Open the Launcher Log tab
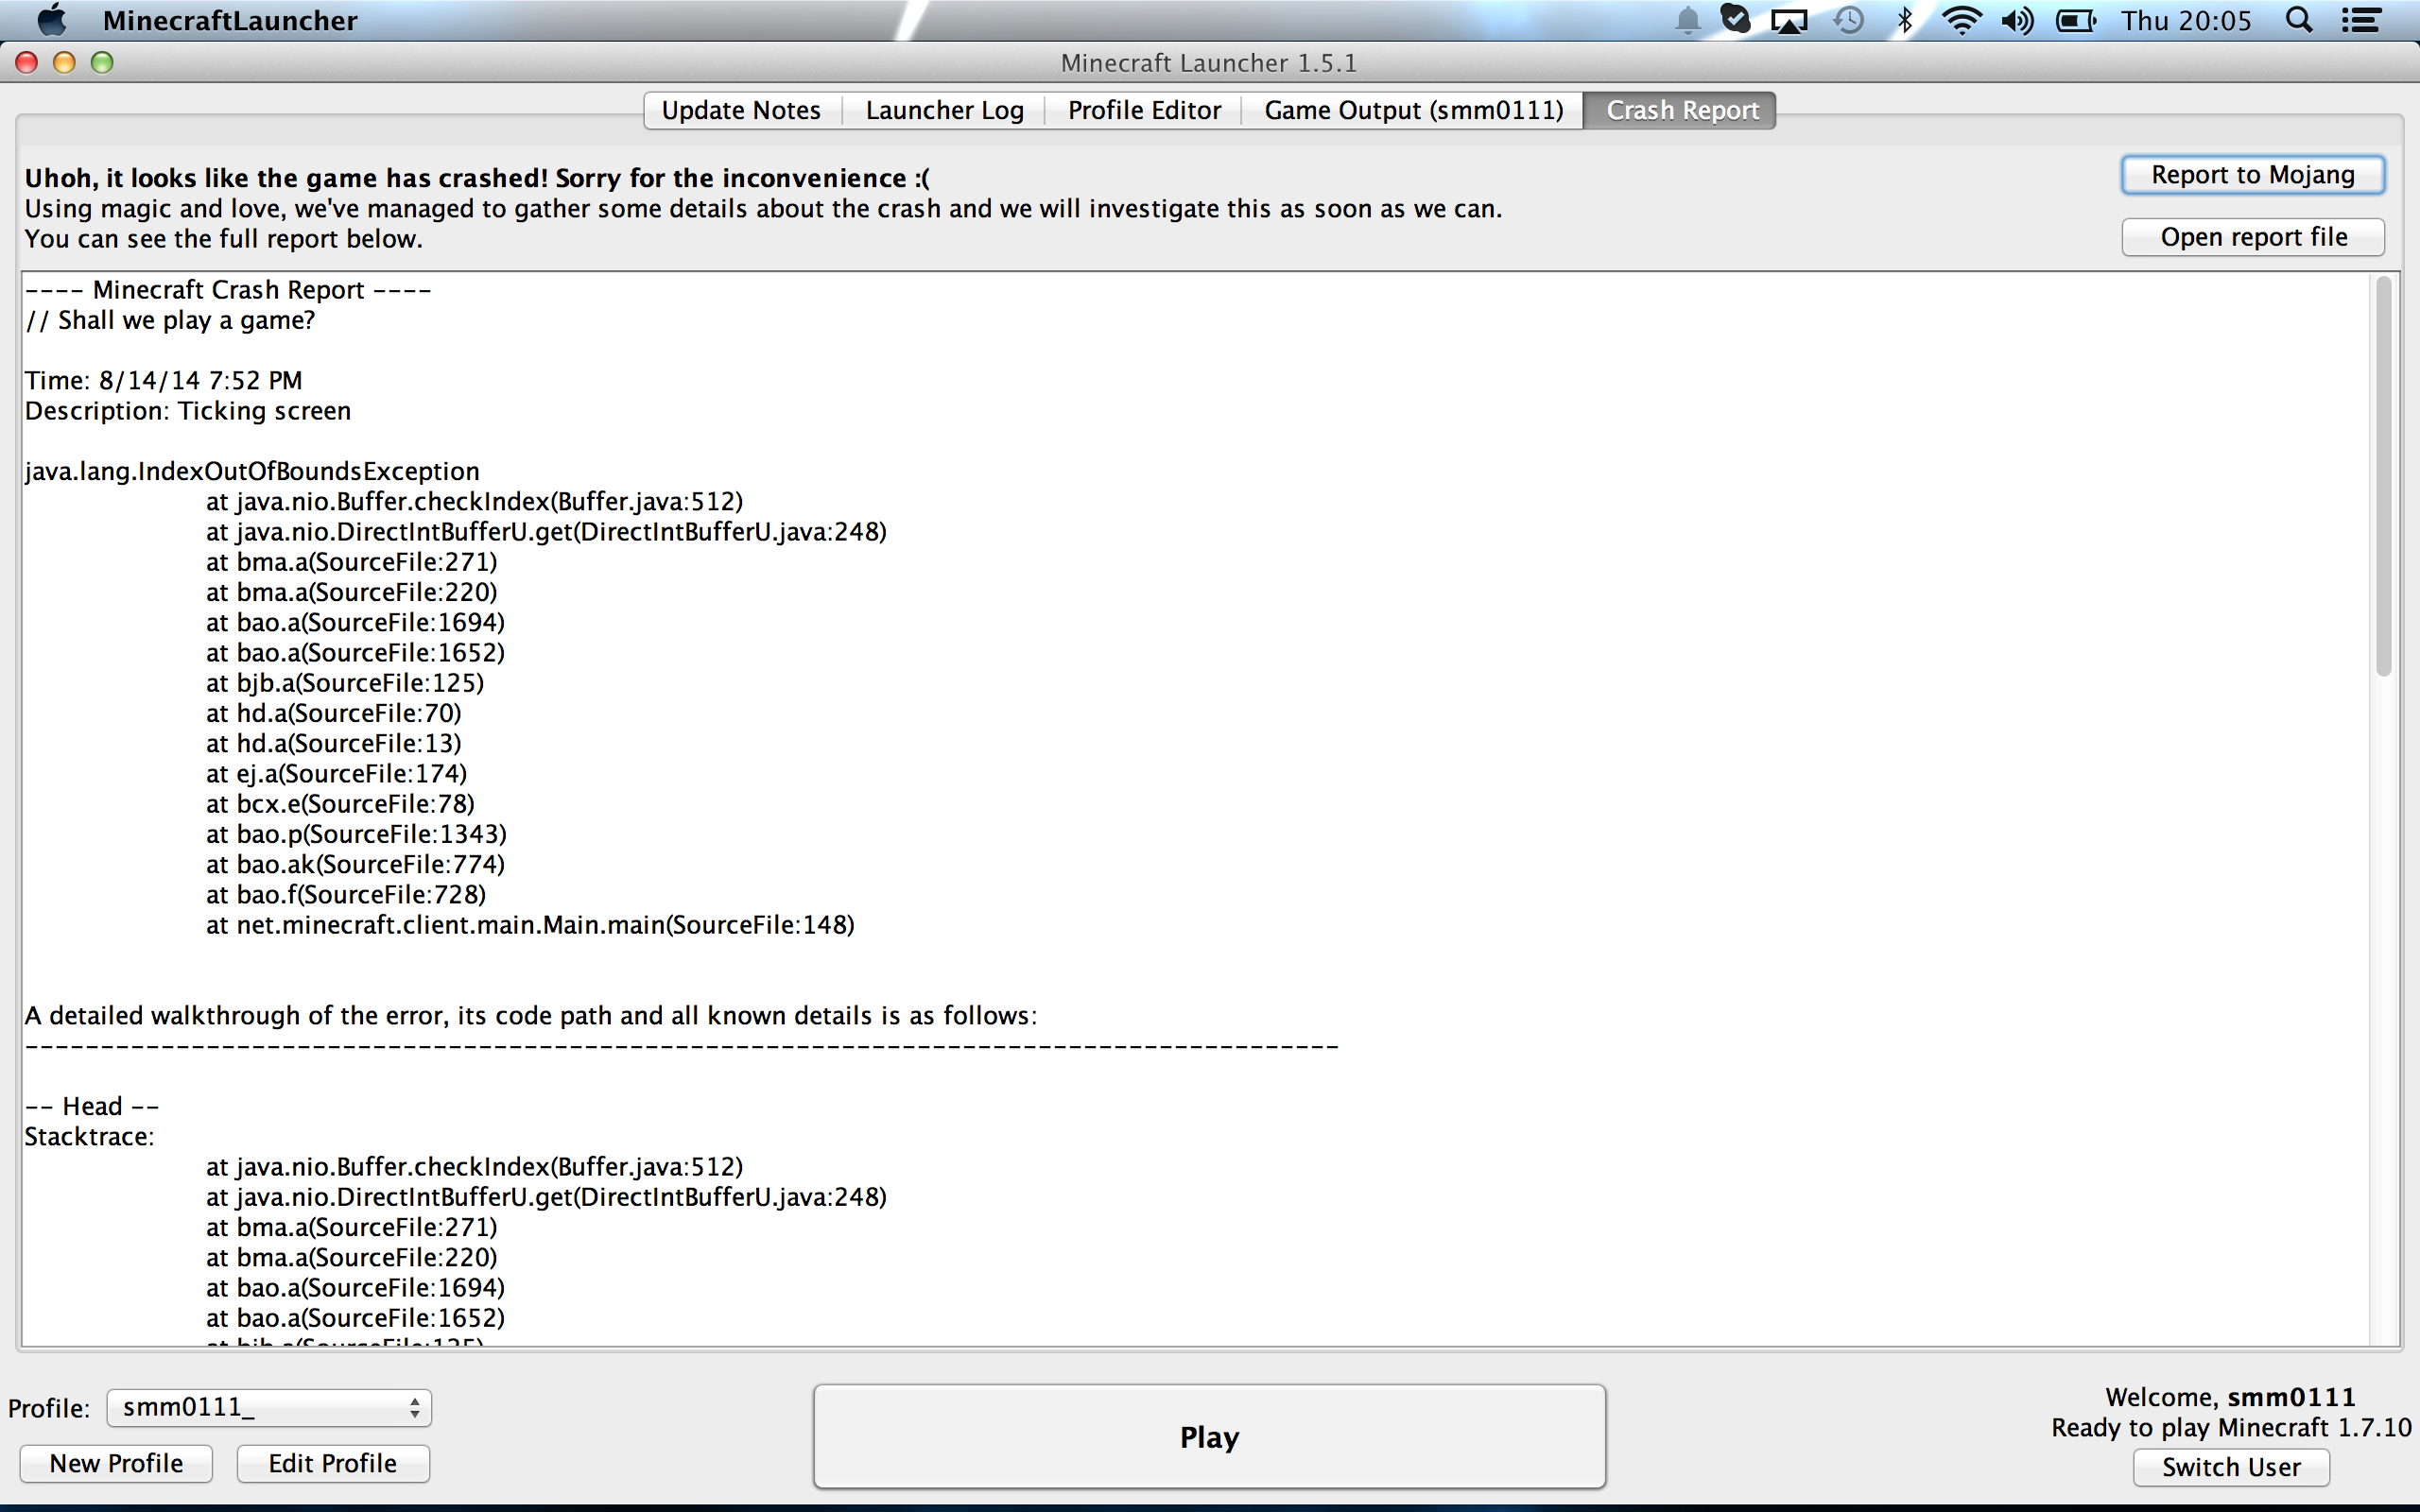 tap(944, 110)
